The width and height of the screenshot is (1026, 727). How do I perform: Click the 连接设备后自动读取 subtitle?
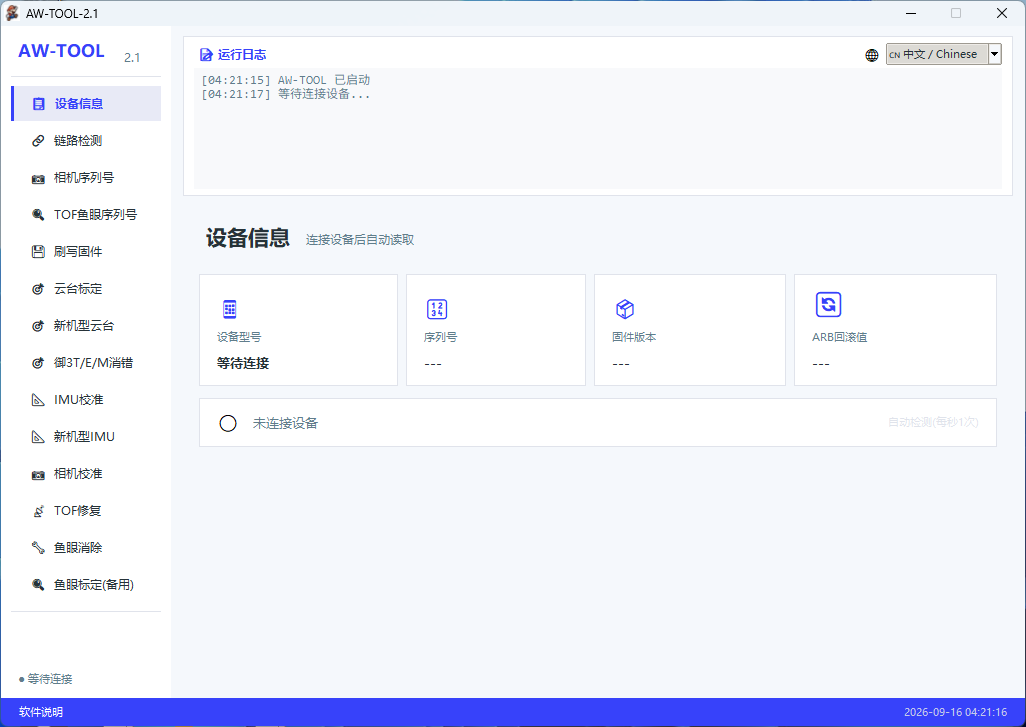click(x=360, y=240)
